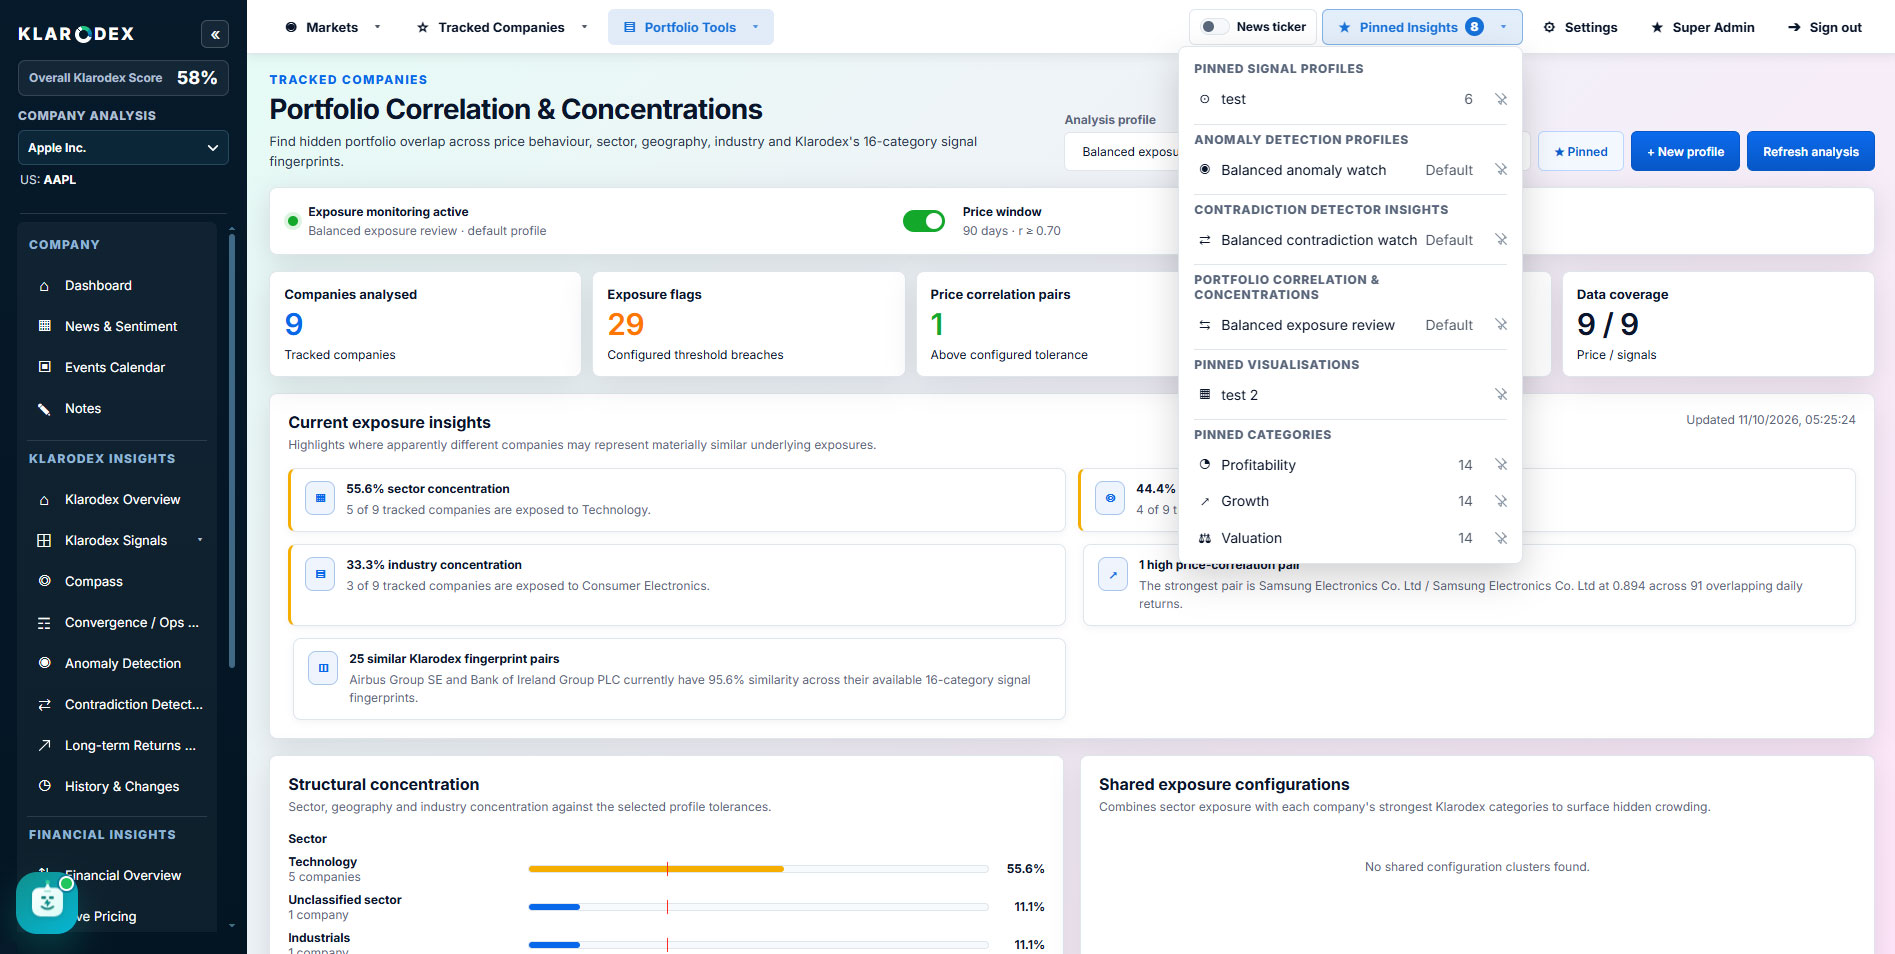Click the Overall Klarodex Score badge
This screenshot has width=1895, height=954.
click(x=123, y=78)
